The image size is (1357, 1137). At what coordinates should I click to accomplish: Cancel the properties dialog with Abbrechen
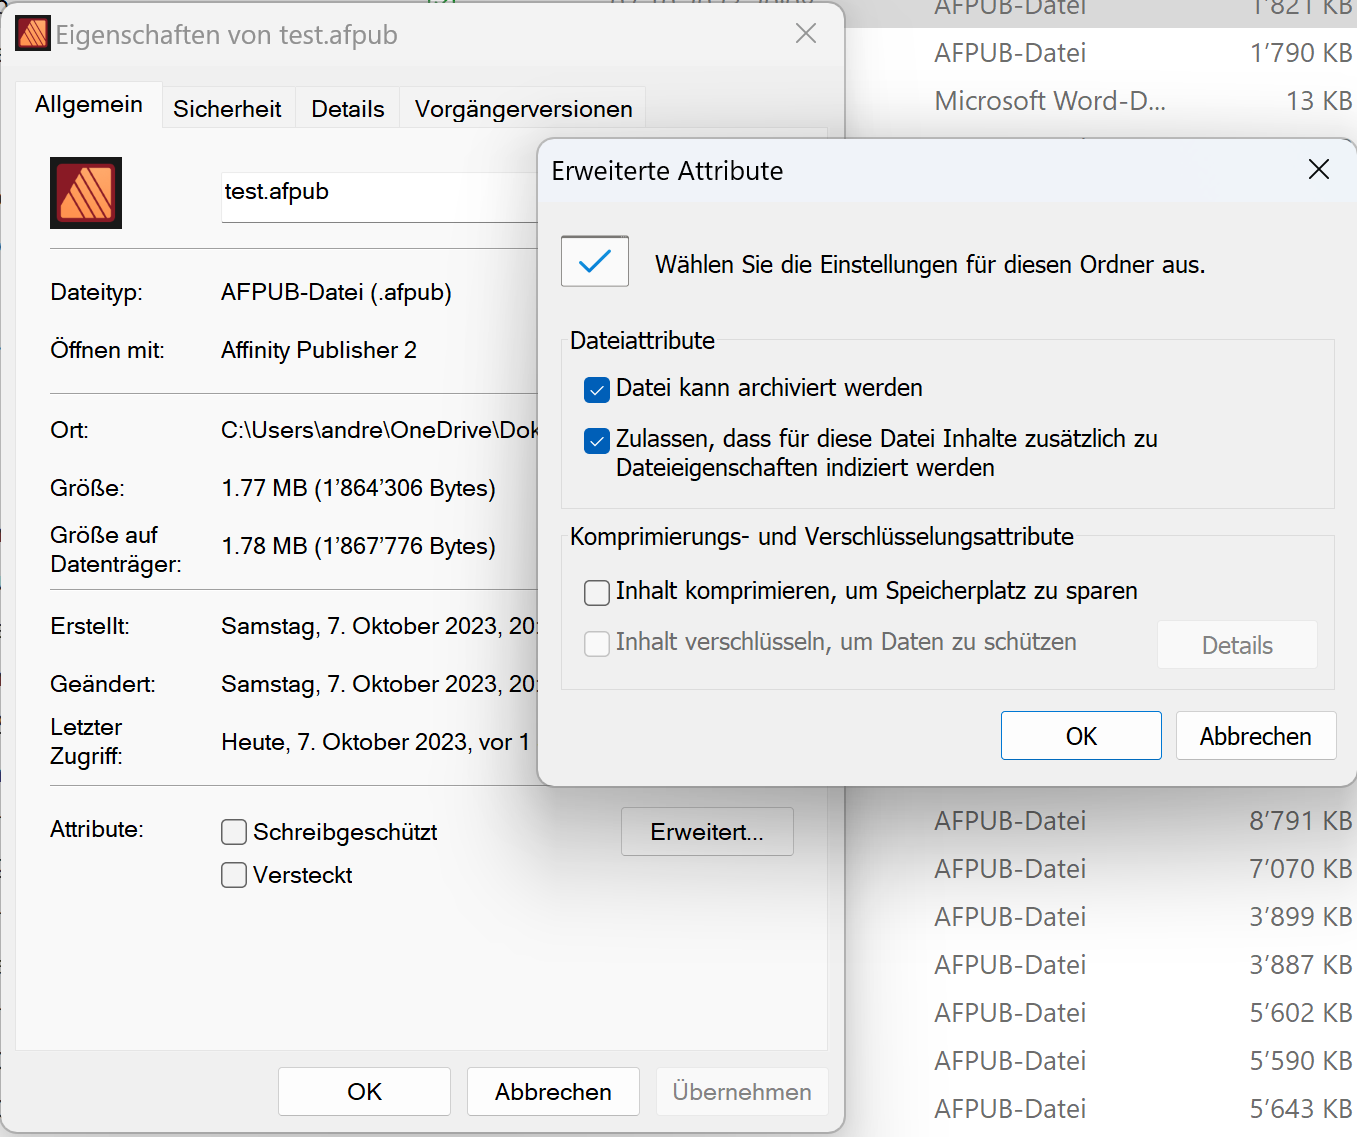pyautogui.click(x=553, y=1091)
